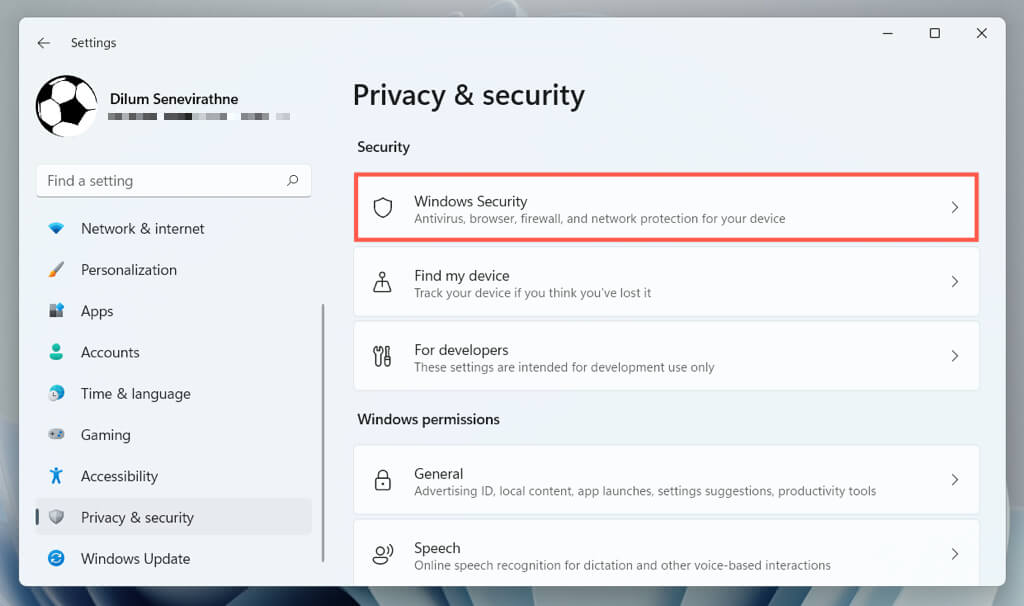Click the Apps sidebar icon
This screenshot has height=606, width=1024.
click(x=57, y=311)
